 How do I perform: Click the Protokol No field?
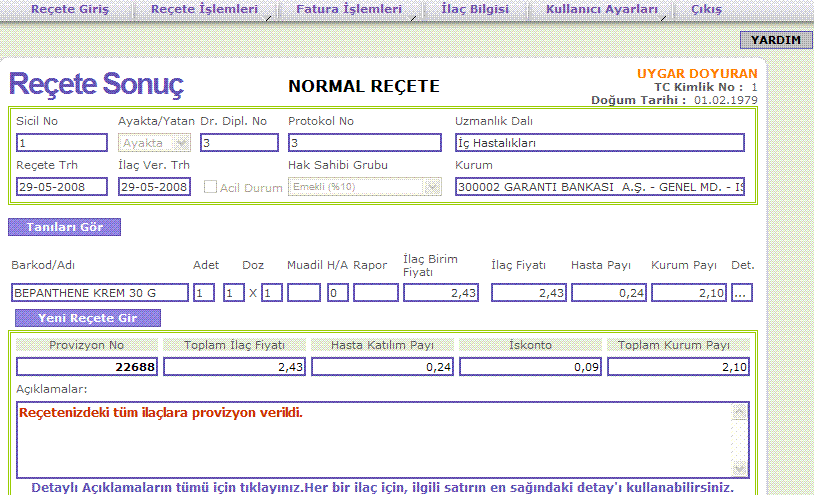pos(364,143)
